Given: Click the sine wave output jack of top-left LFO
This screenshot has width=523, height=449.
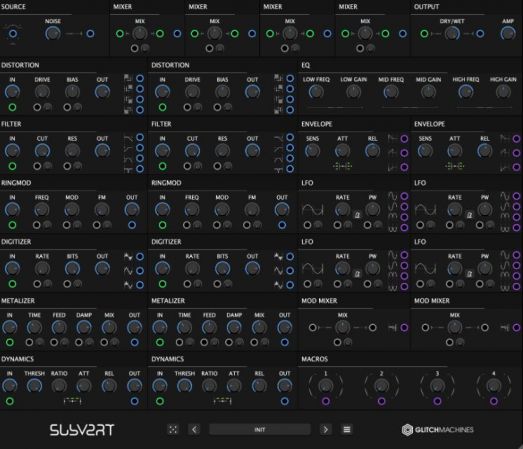Looking at the screenshot, I should (x=404, y=196).
